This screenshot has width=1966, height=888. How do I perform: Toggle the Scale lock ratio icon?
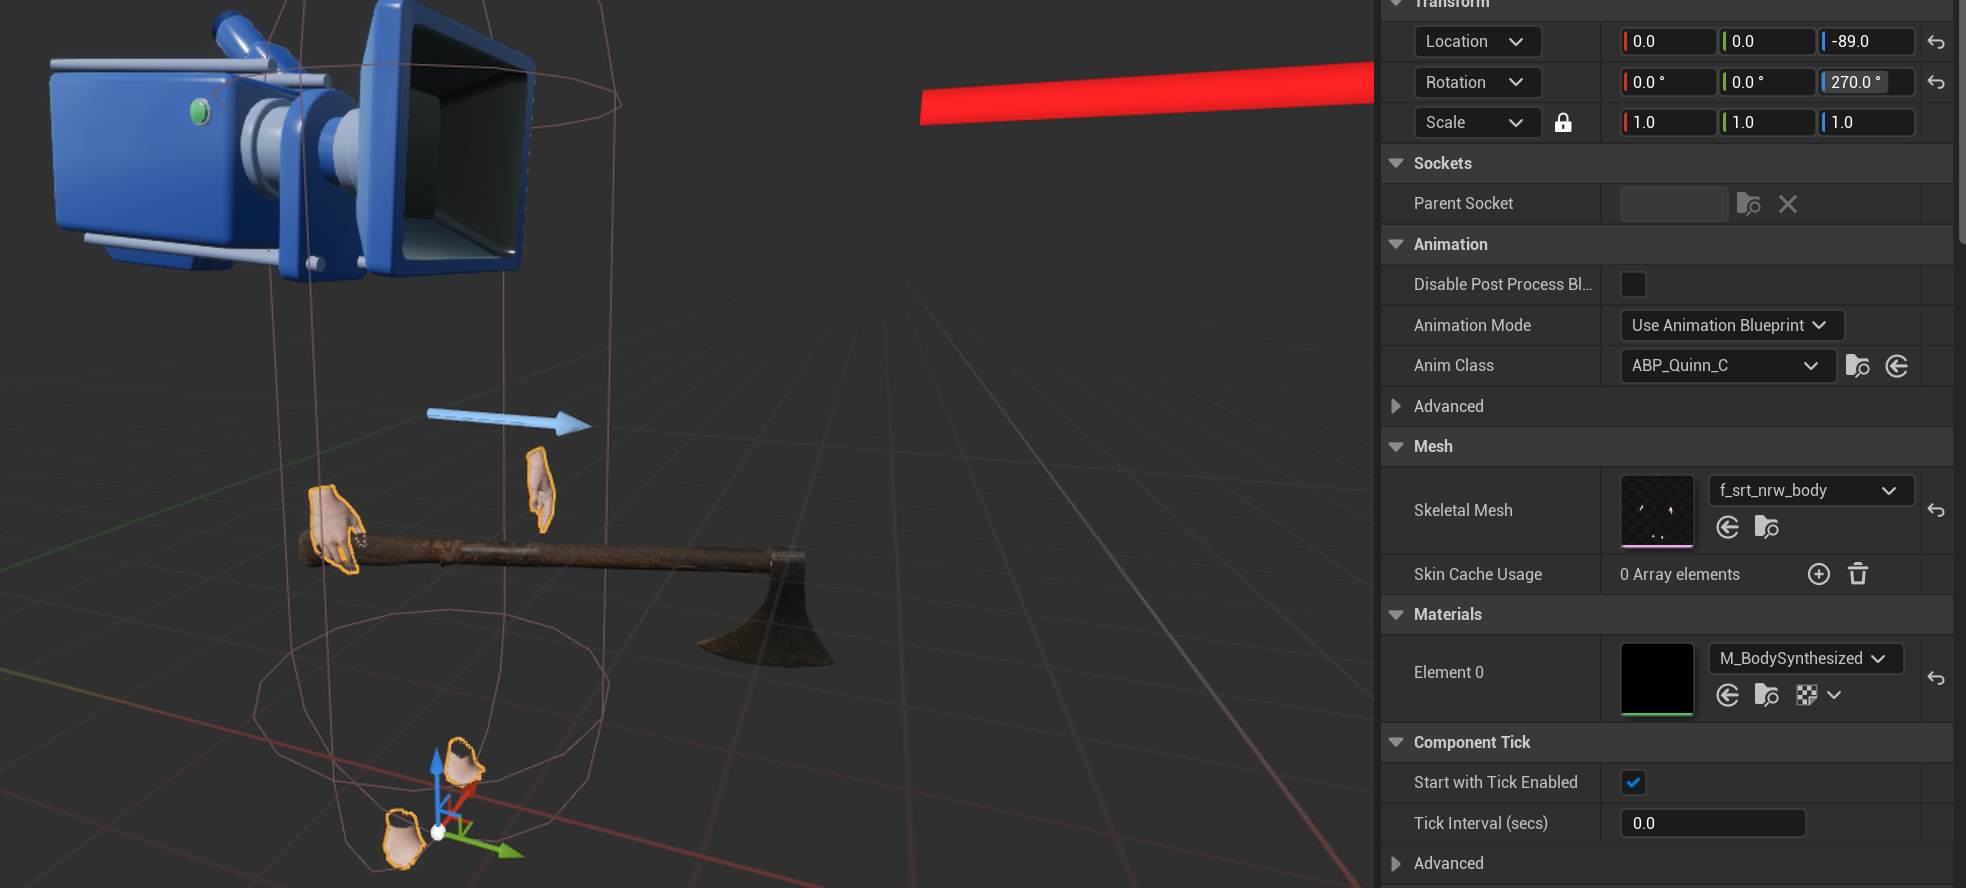tap(1563, 122)
